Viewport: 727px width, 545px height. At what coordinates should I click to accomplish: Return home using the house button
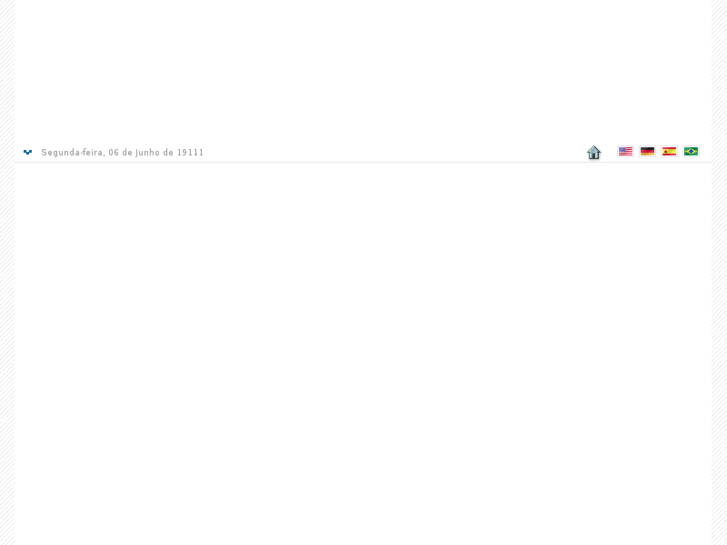593,152
